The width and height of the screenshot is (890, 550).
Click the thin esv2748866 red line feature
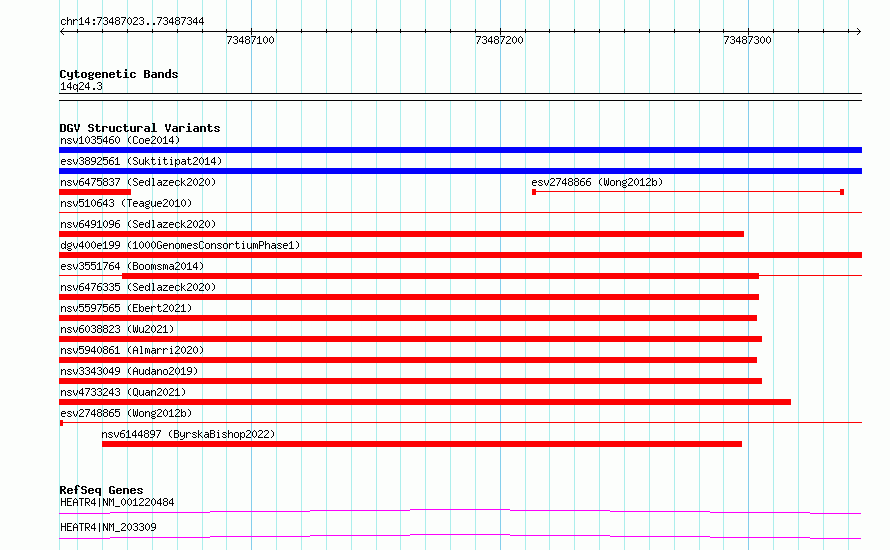point(688,192)
